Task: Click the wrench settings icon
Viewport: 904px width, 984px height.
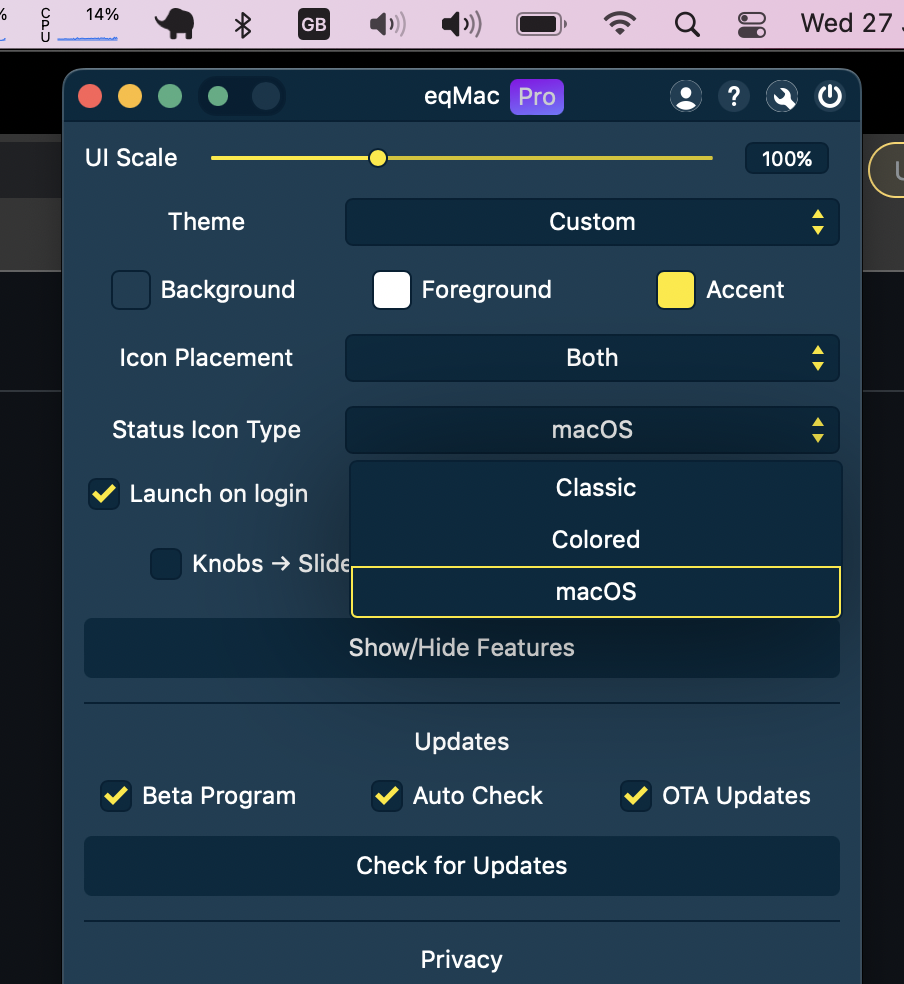Action: [782, 97]
